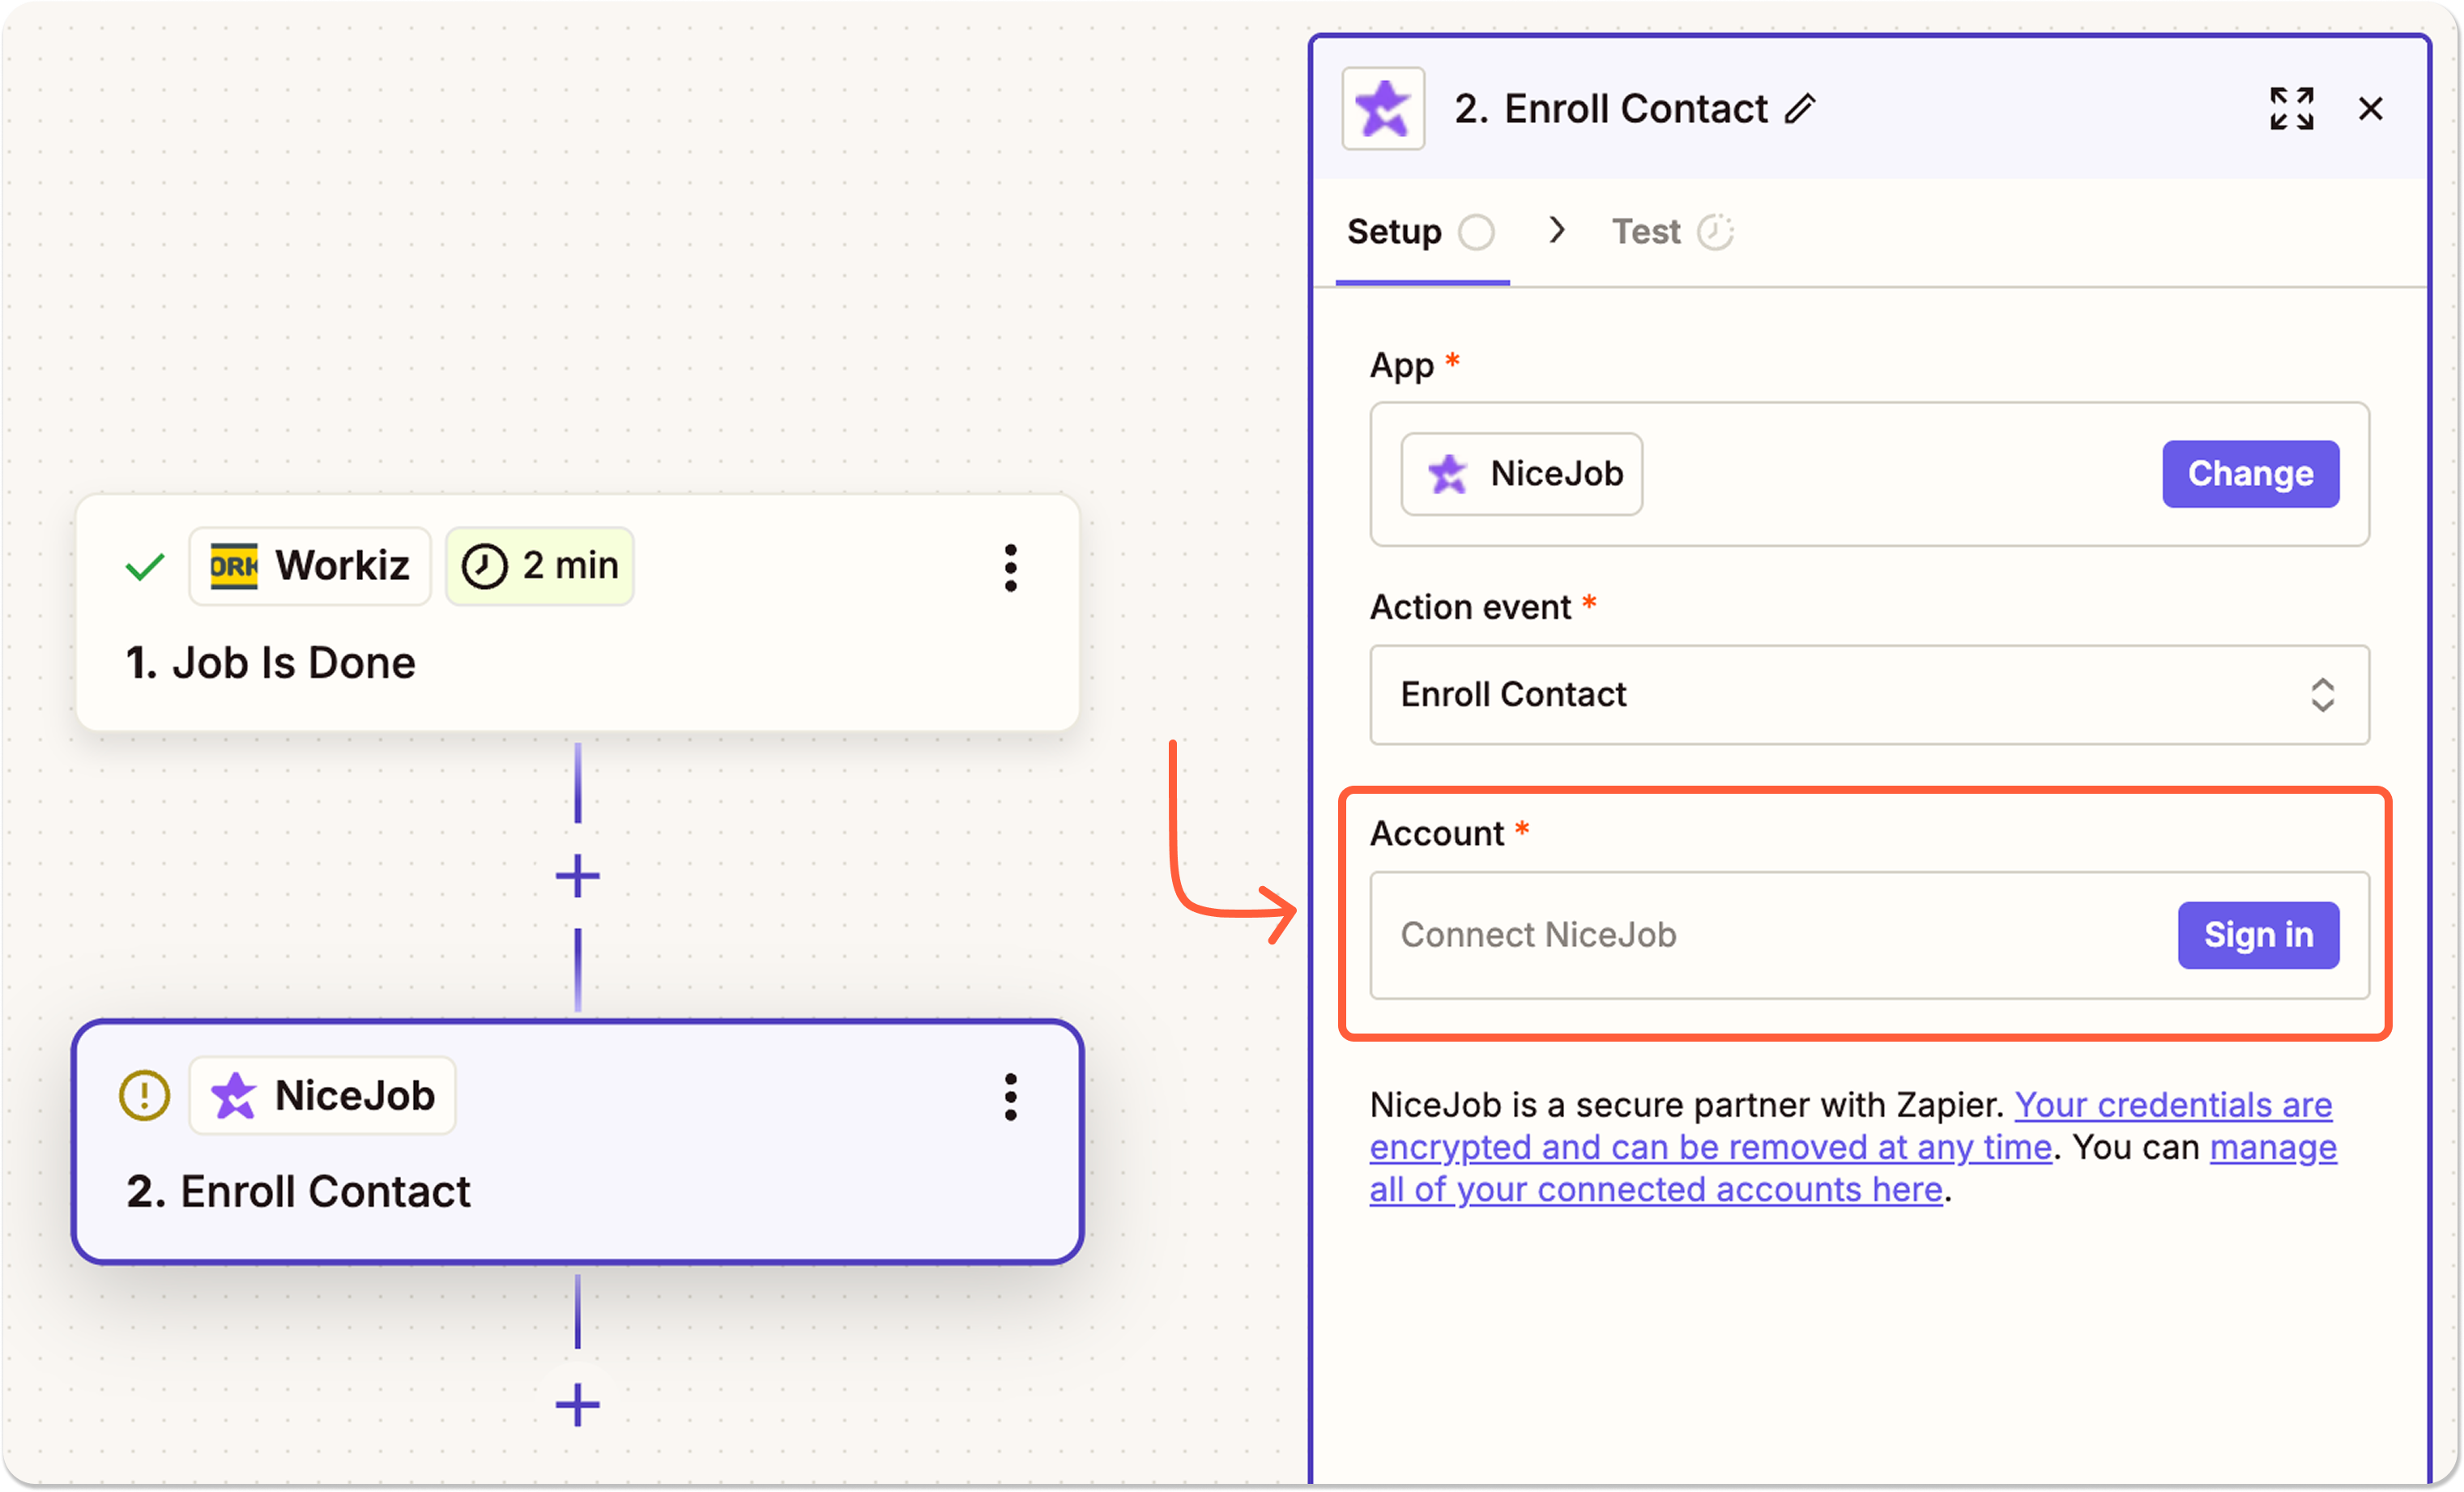Open manage all connected accounts link

1853,1168
